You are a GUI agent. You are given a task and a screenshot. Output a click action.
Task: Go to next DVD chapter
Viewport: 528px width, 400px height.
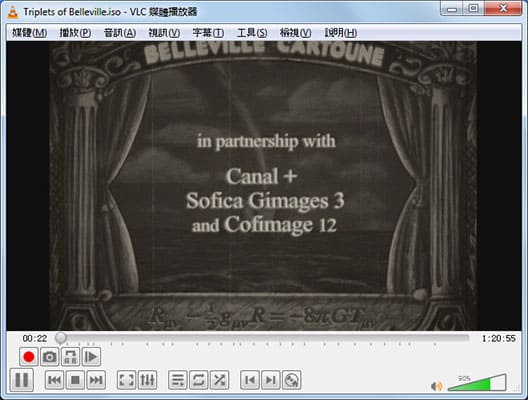click(x=270, y=380)
